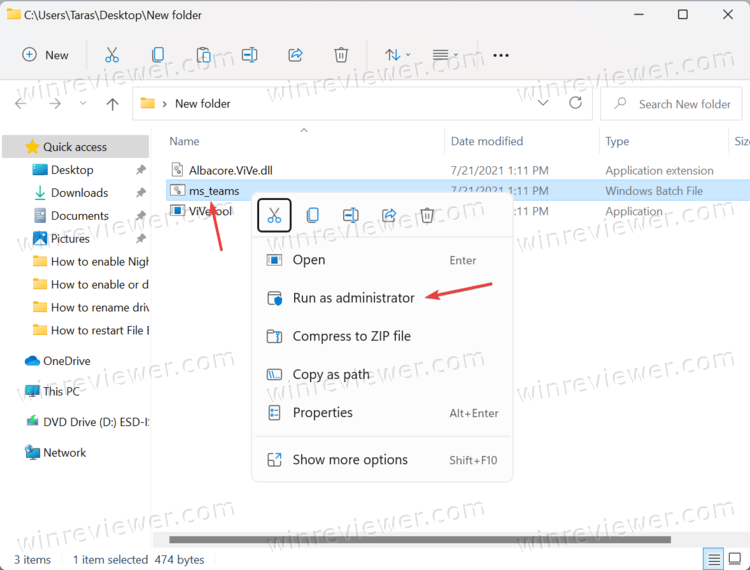This screenshot has width=750, height=570.
Task: Open Documents in the navigation pane
Action: click(x=79, y=216)
